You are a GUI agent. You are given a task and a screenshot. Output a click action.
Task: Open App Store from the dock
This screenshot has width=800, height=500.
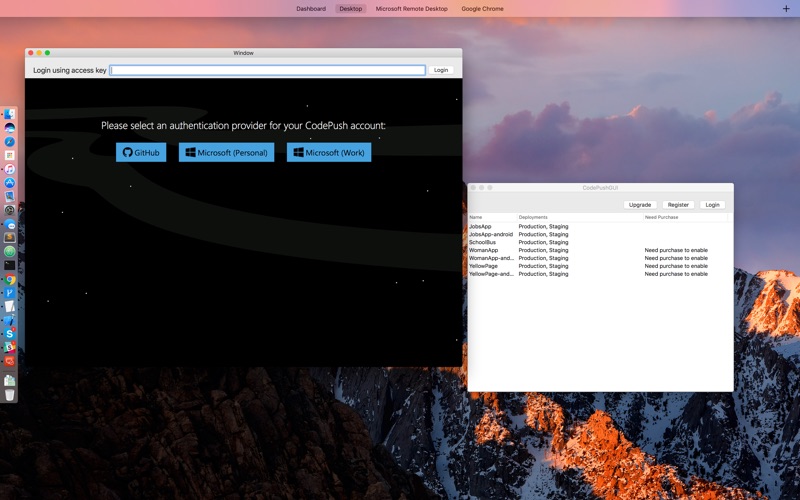[x=10, y=182]
